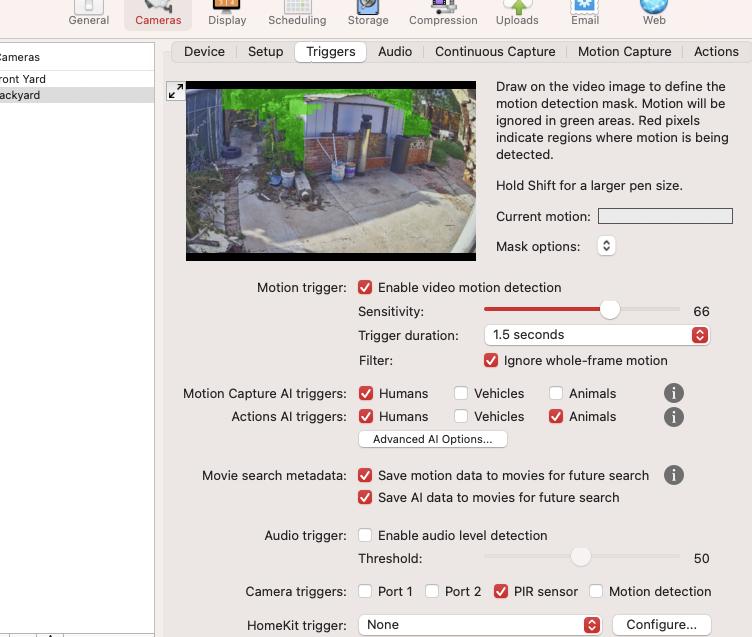The height and width of the screenshot is (637, 752).
Task: Adjust the audio Threshold slider handle
Action: [x=581, y=556]
